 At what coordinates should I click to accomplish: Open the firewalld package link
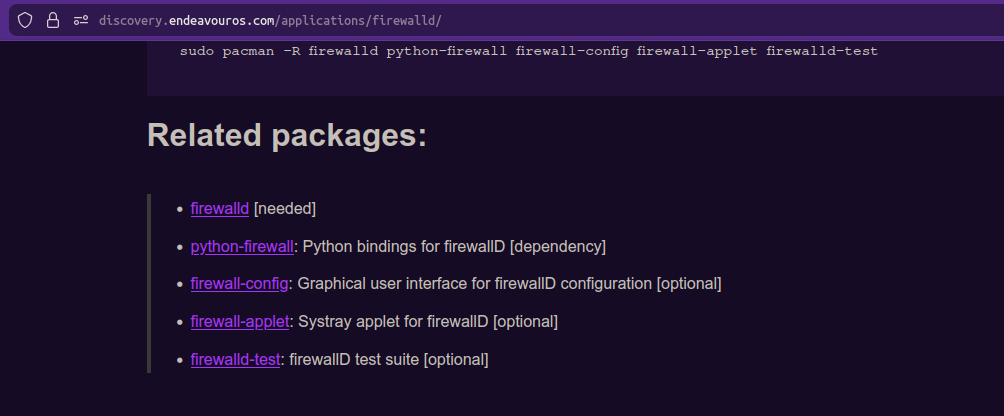pos(220,209)
